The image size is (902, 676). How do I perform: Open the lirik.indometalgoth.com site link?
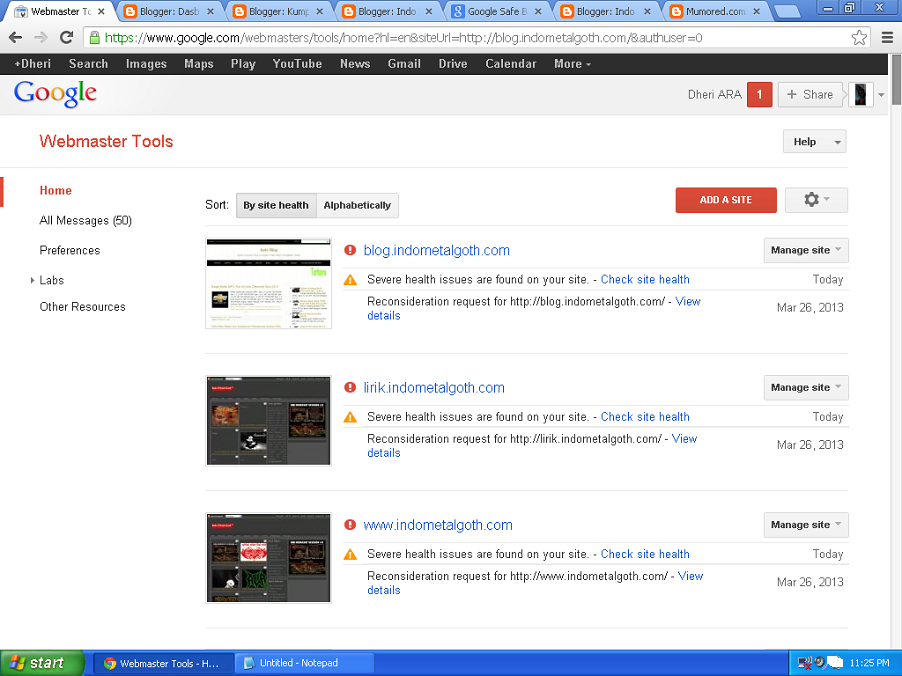tap(434, 388)
